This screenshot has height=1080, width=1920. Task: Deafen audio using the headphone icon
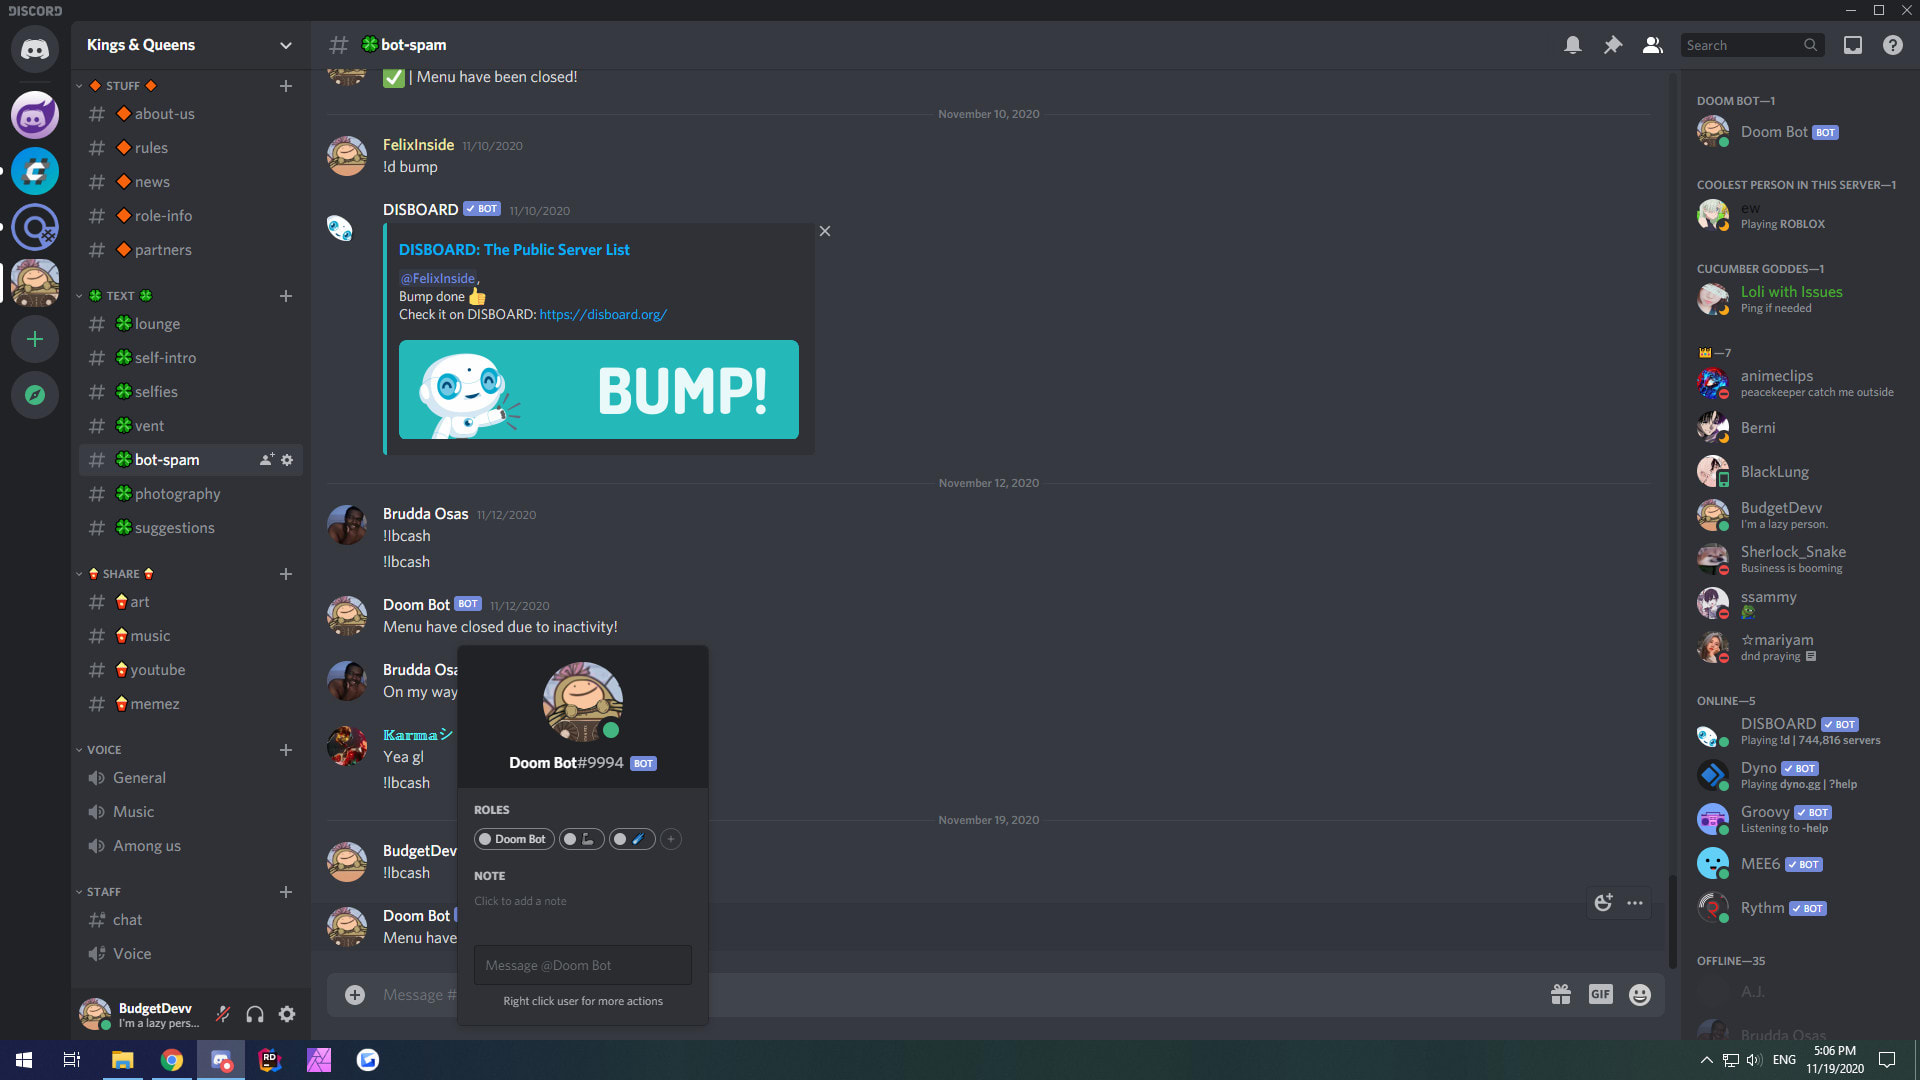(255, 1013)
